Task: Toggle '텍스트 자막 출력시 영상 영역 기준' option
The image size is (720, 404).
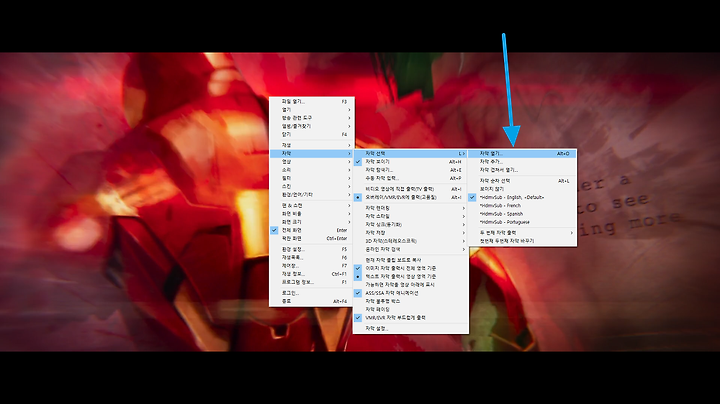Action: point(411,276)
